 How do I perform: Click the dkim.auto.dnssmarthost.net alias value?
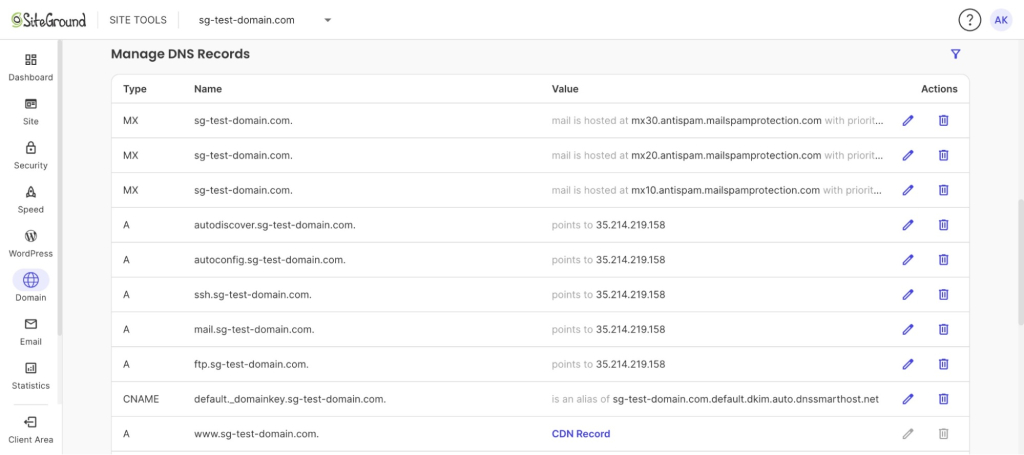tap(746, 399)
